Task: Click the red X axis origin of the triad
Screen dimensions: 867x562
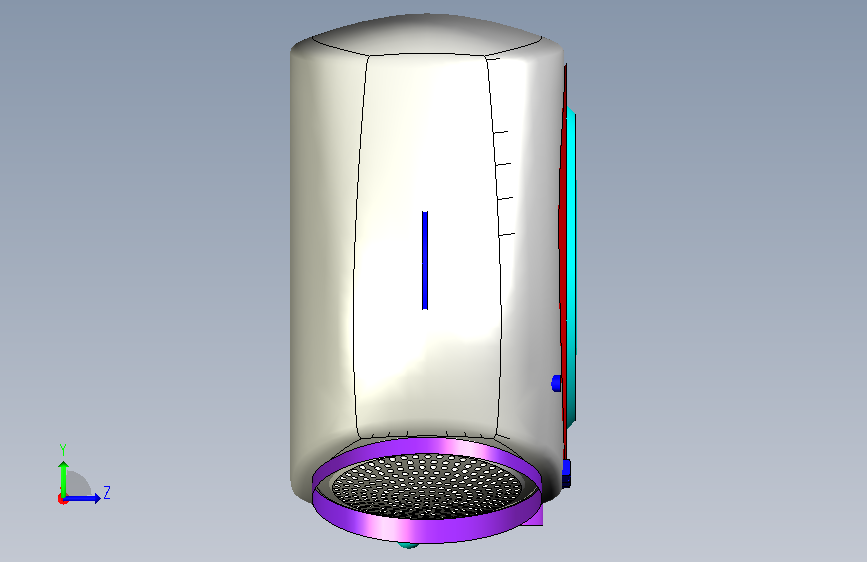Action: (62, 499)
